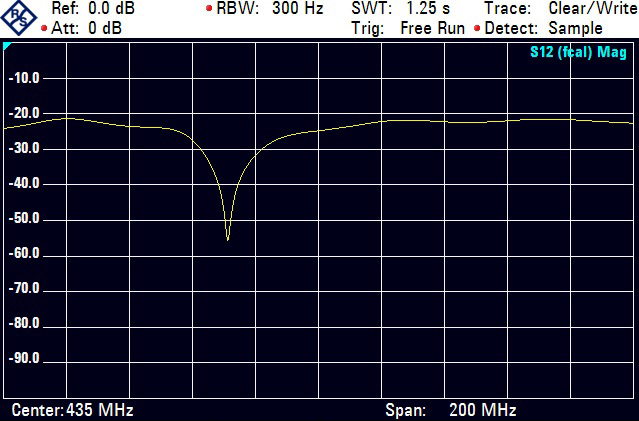Screen dimensions: 639x421
Task: Click the -10.0 axis label
Action: (22, 78)
